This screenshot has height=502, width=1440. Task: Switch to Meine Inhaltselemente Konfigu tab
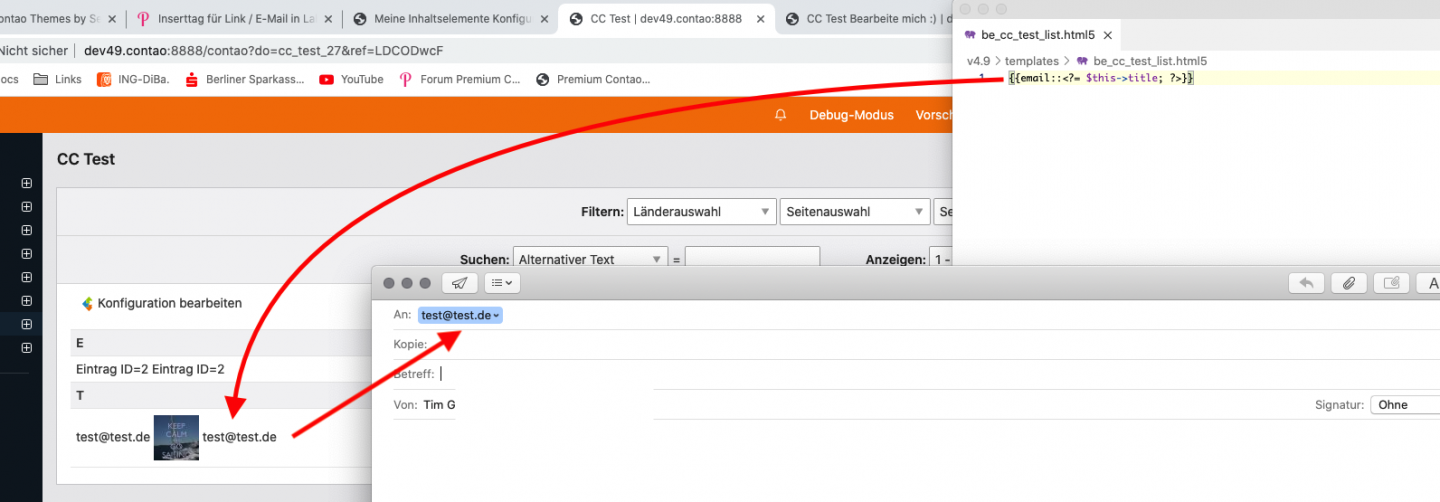pyautogui.click(x=450, y=19)
